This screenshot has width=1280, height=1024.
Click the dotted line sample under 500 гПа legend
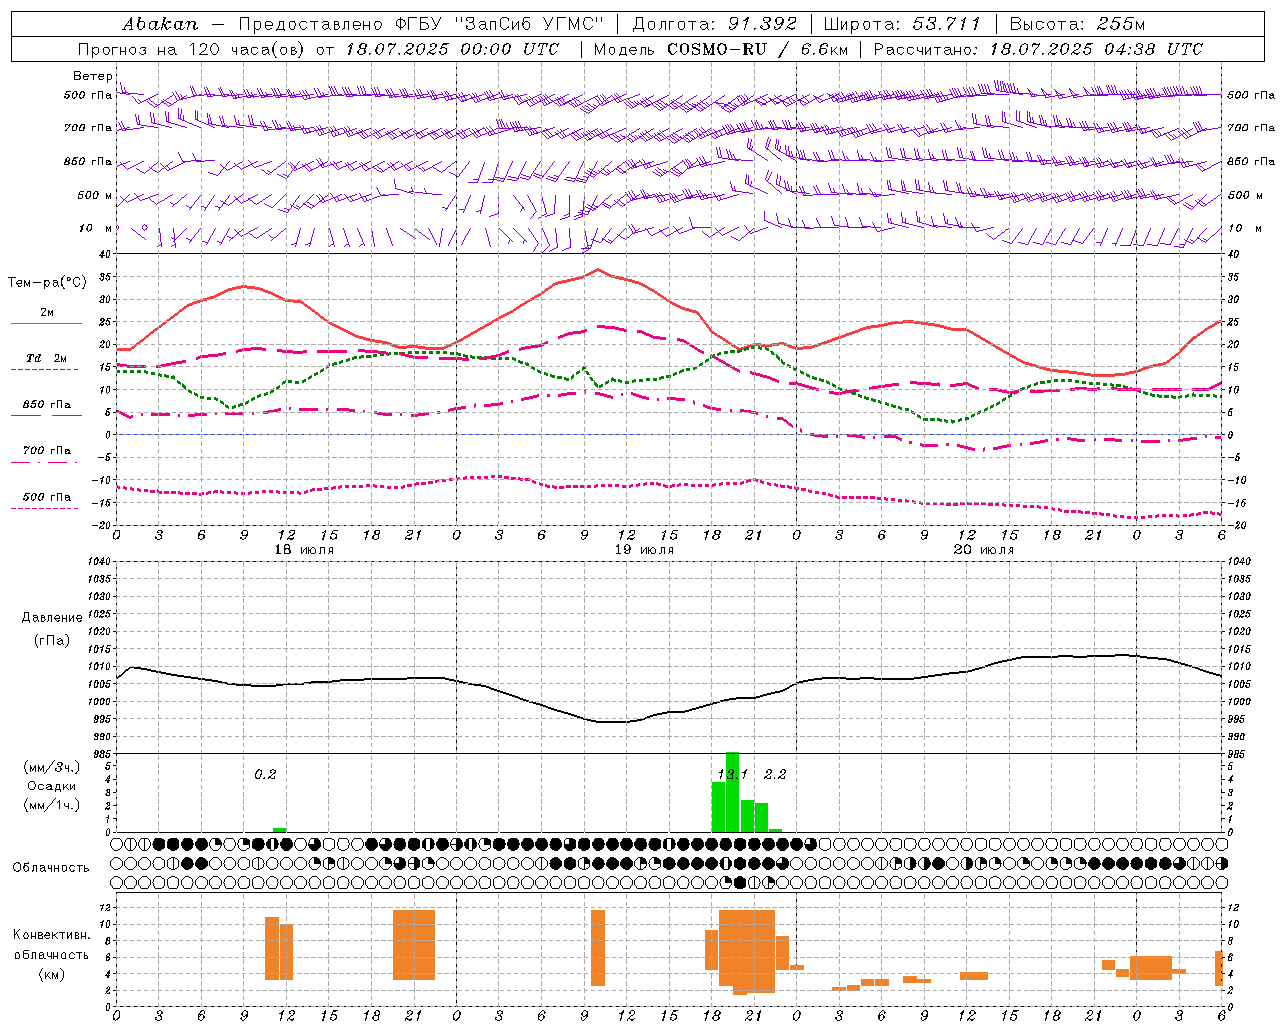click(x=45, y=509)
